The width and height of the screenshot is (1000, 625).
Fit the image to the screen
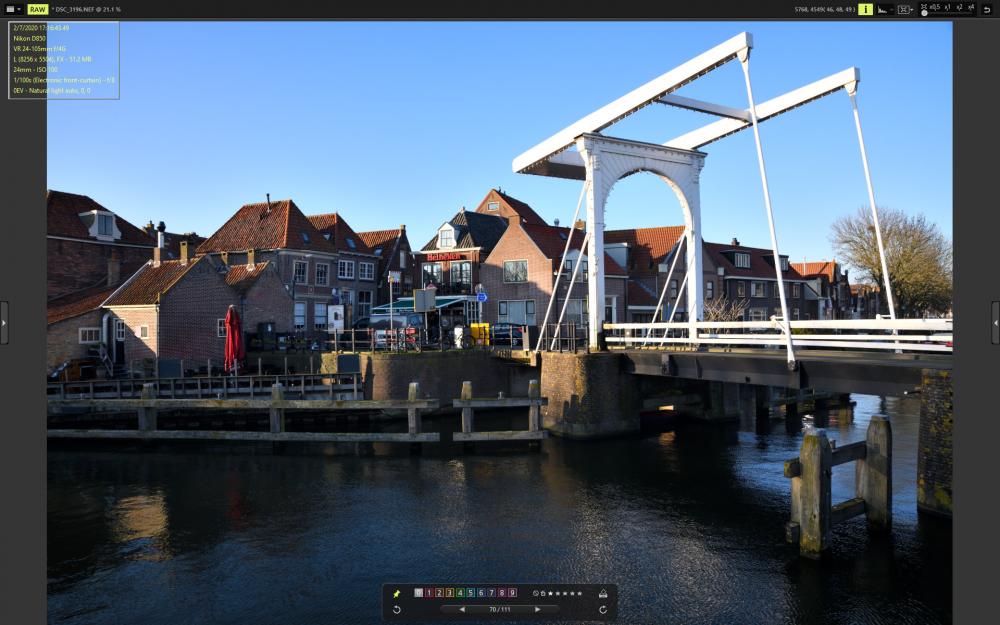(x=923, y=6)
